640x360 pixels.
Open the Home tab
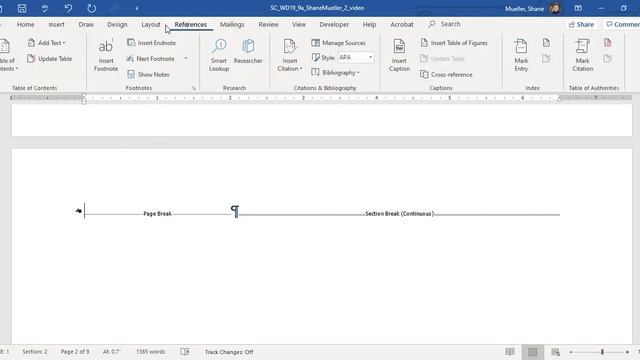point(25,24)
